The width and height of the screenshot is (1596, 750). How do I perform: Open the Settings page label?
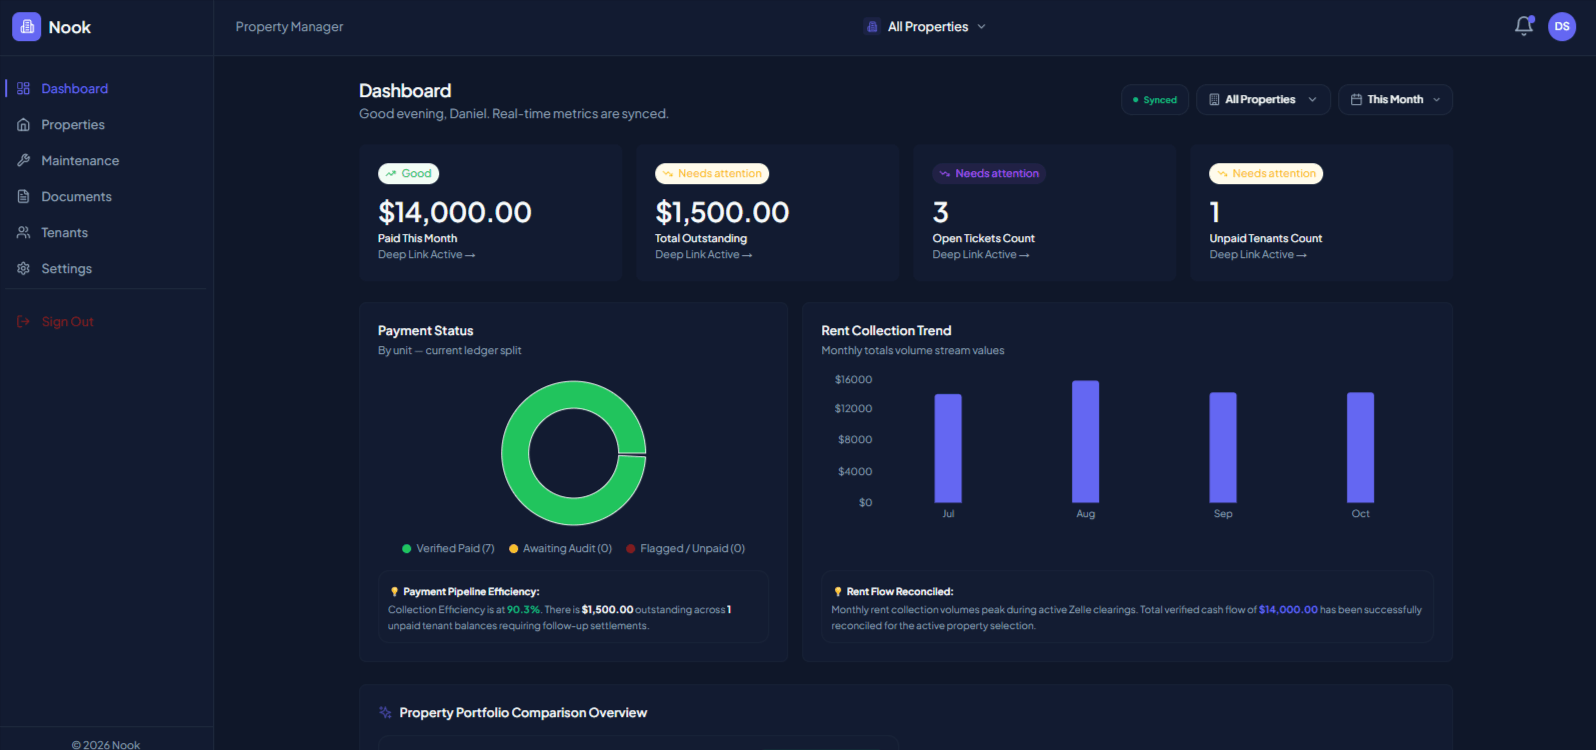click(x=67, y=268)
